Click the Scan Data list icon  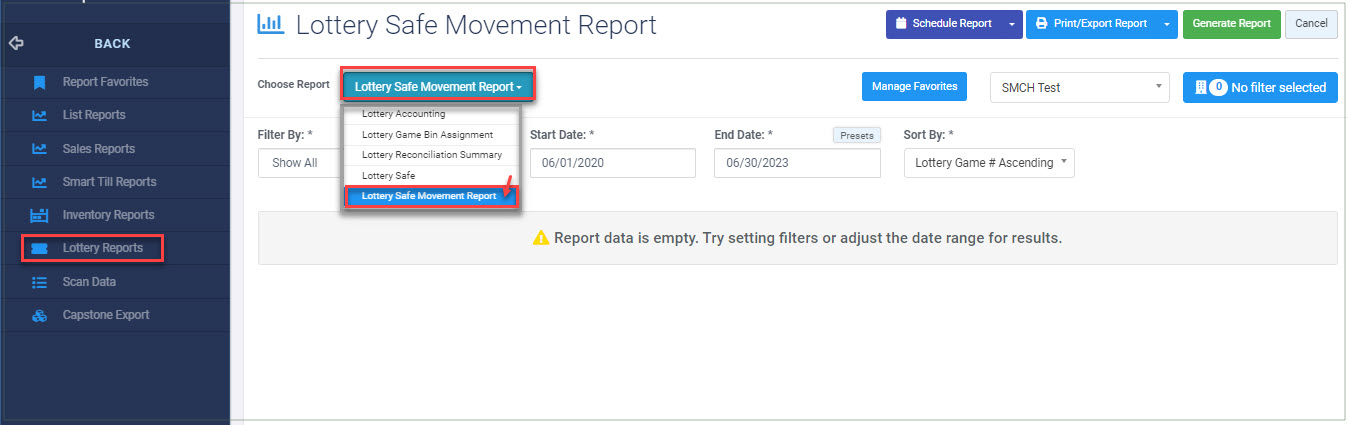click(x=39, y=282)
